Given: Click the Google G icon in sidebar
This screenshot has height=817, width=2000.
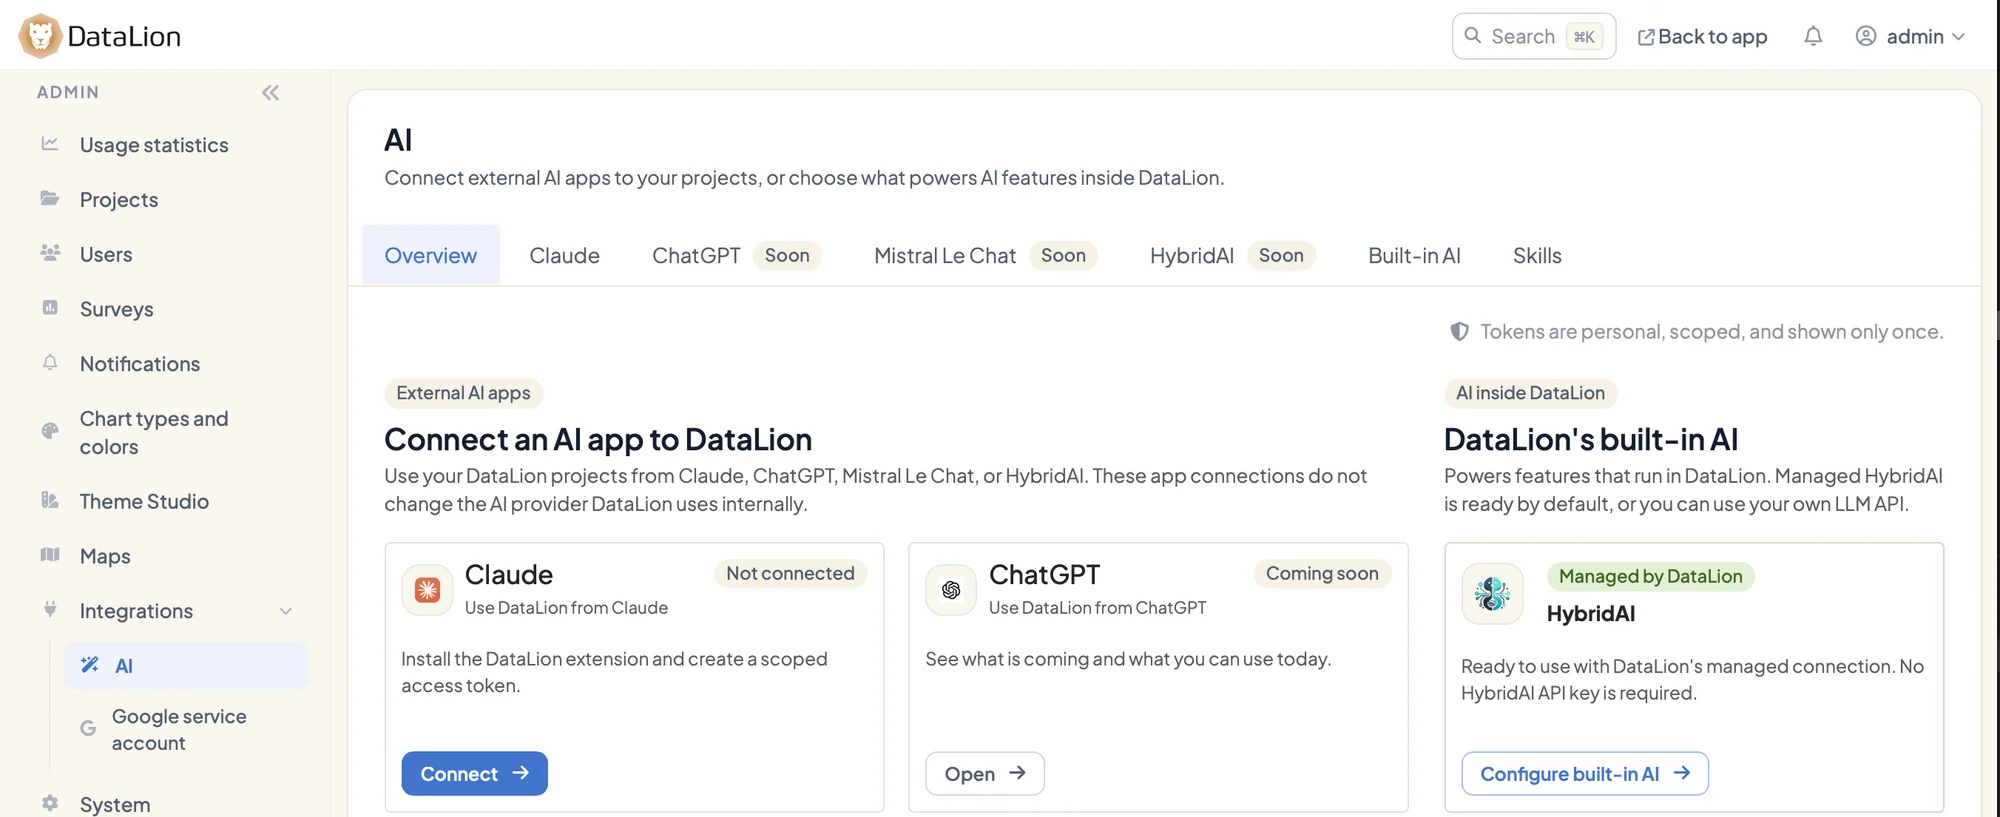Looking at the screenshot, I should [x=88, y=729].
